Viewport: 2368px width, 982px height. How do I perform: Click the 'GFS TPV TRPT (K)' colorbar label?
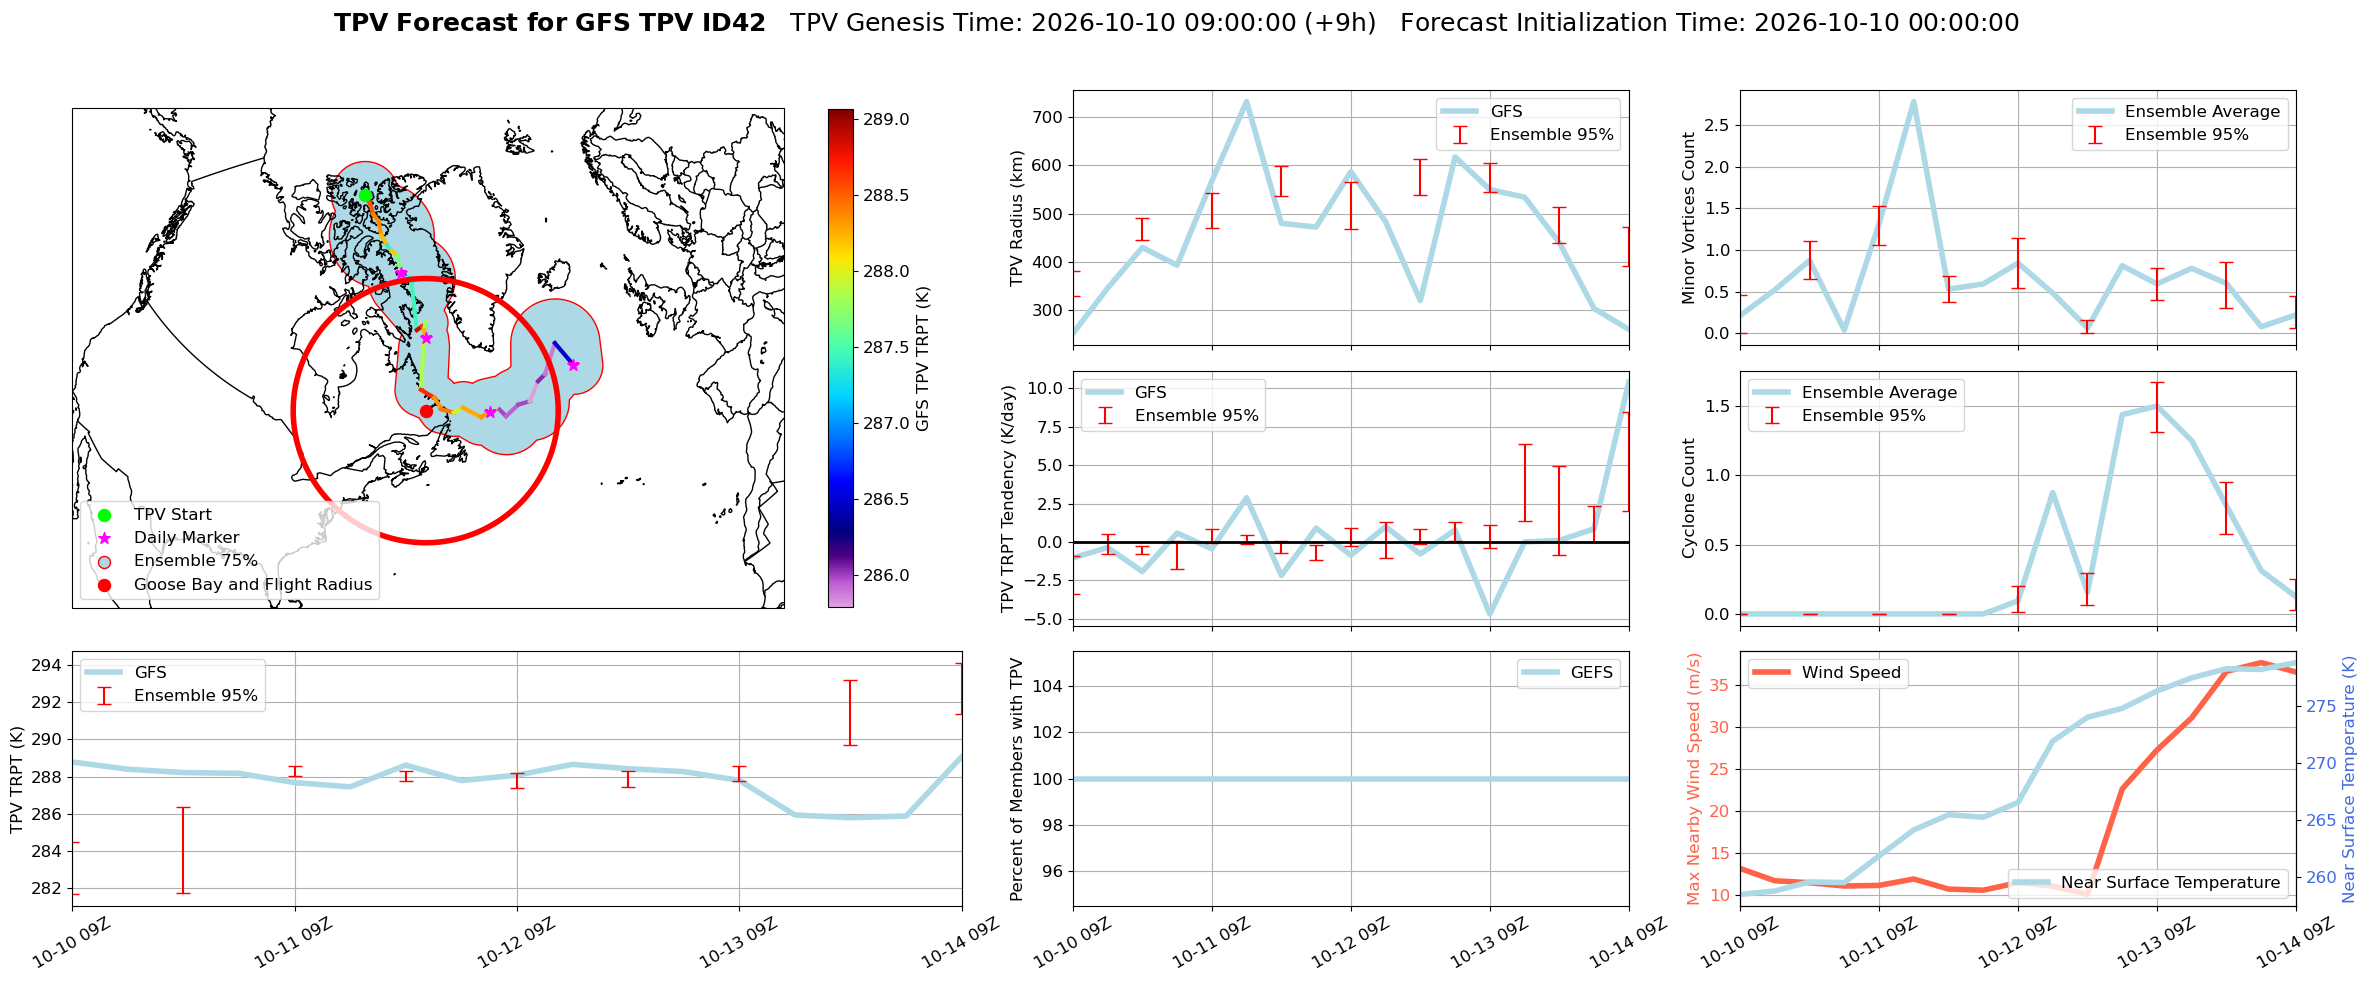(923, 358)
